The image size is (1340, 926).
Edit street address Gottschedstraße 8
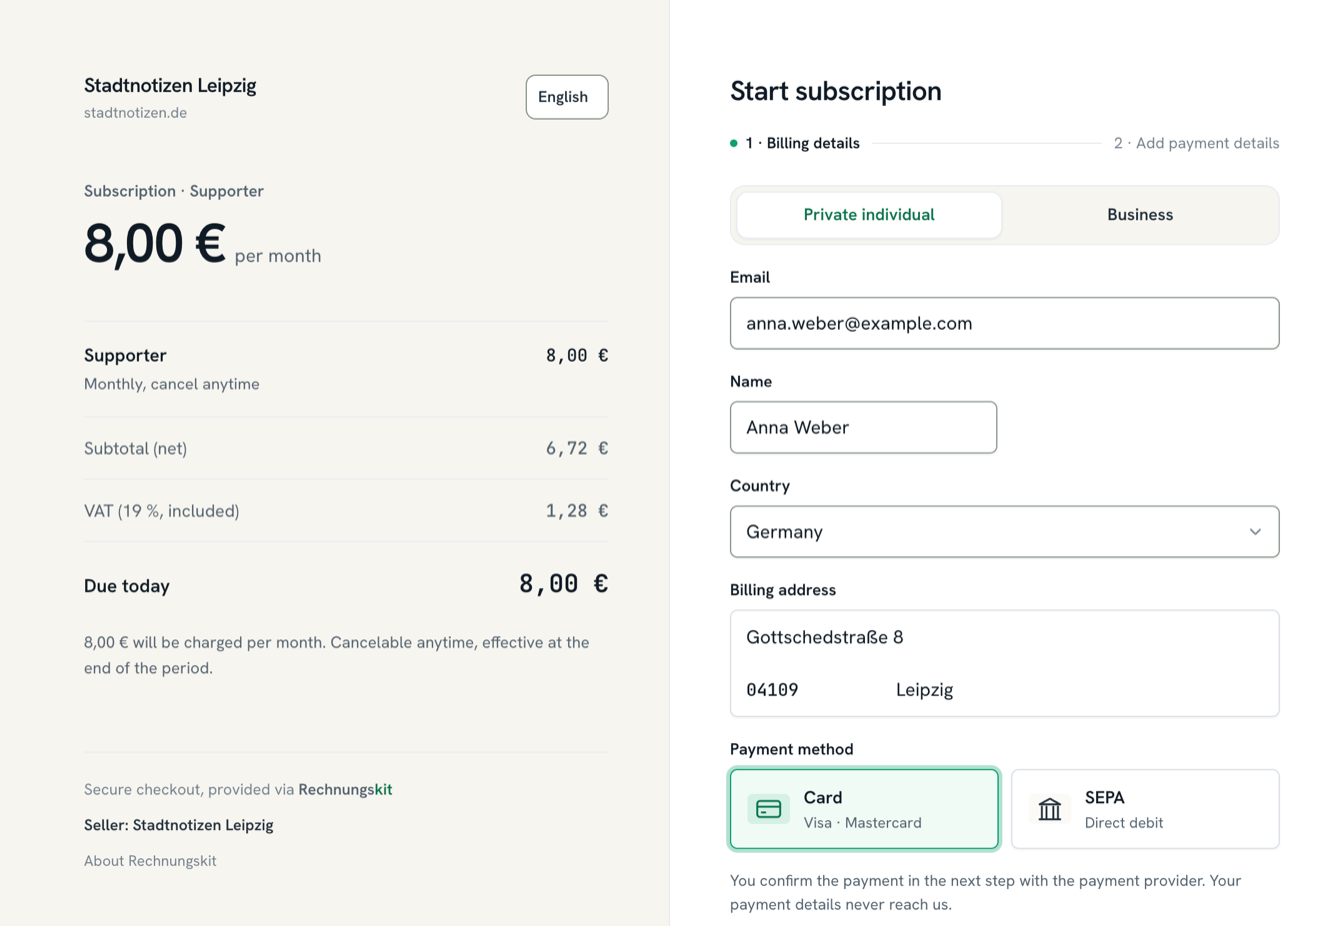coord(1004,637)
